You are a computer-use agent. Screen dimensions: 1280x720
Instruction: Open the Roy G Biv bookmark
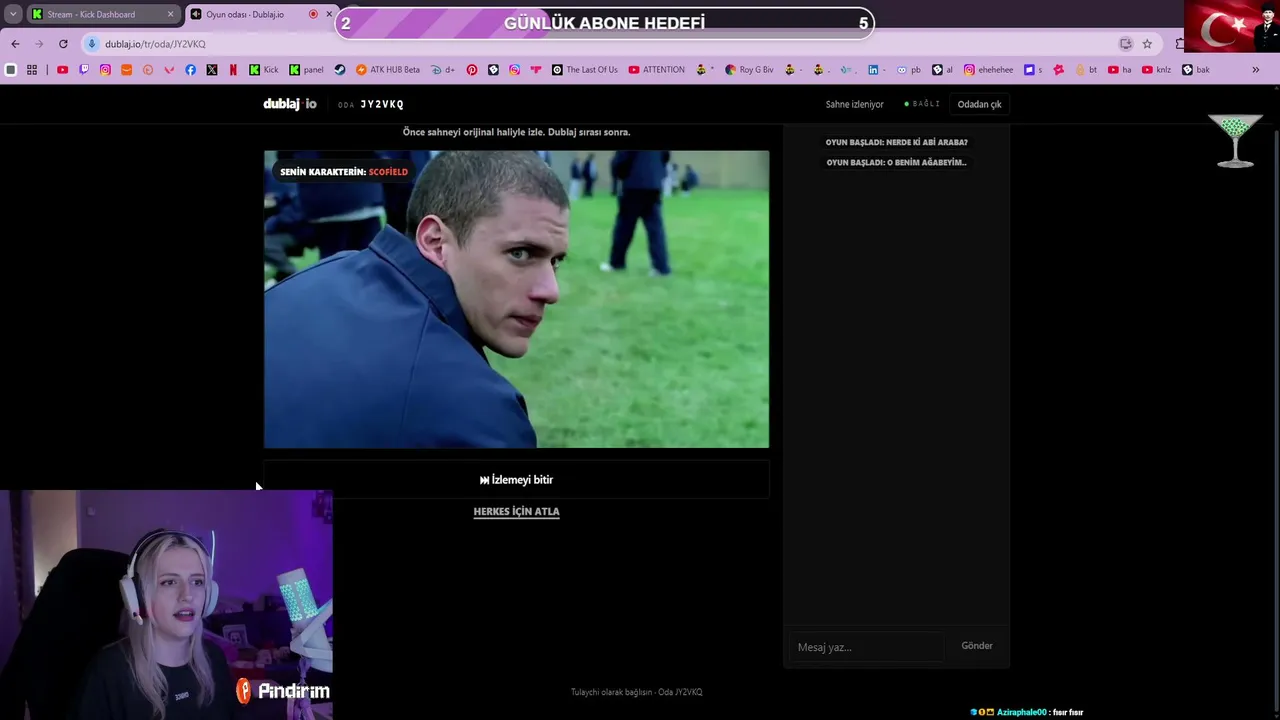[x=750, y=70]
